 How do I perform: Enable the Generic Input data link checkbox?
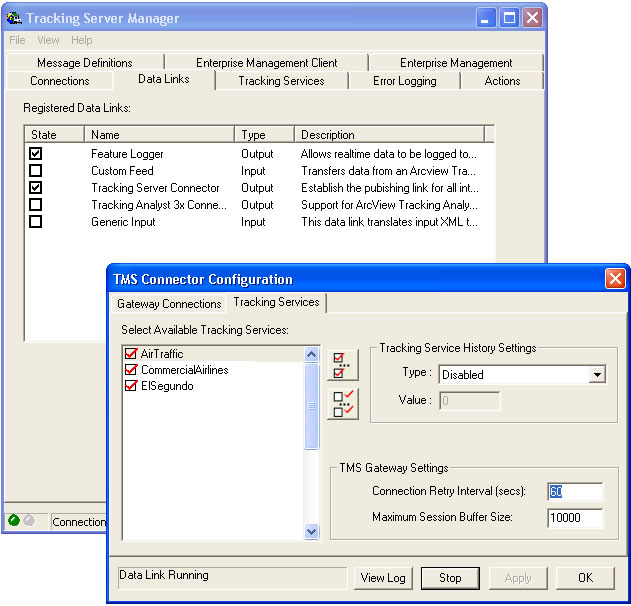pyautogui.click(x=35, y=222)
